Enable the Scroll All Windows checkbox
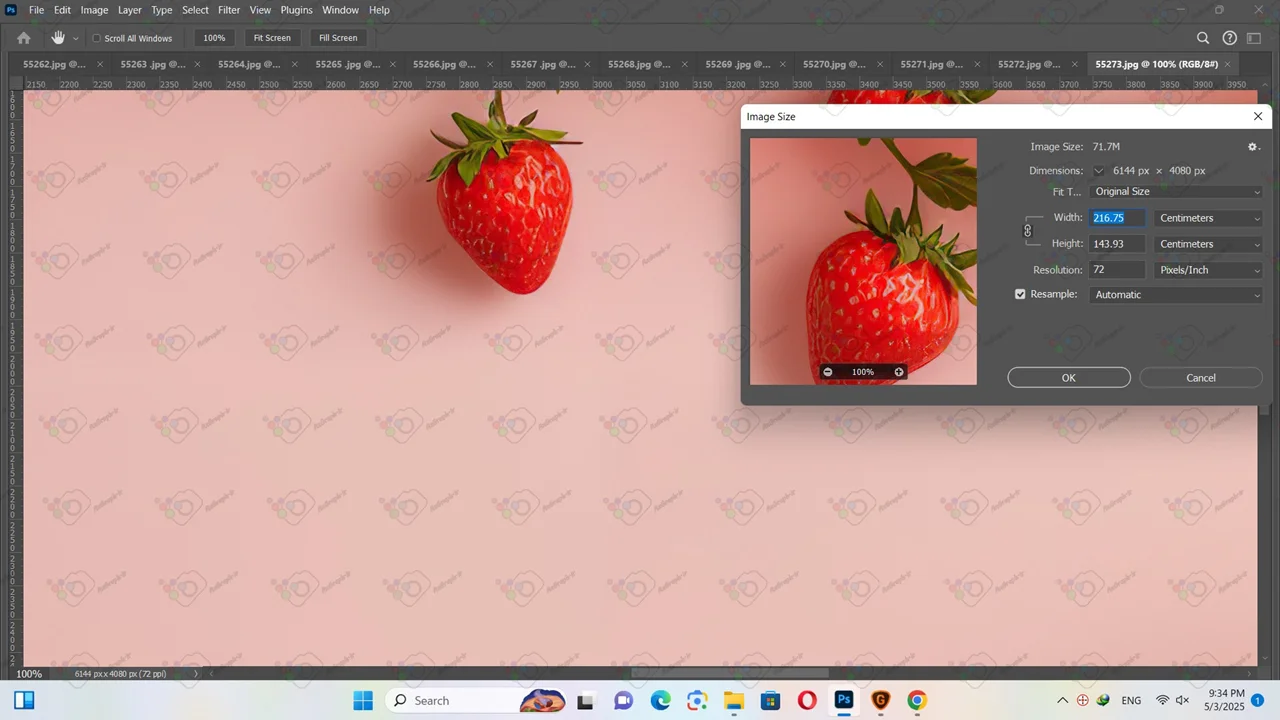 pos(97,39)
